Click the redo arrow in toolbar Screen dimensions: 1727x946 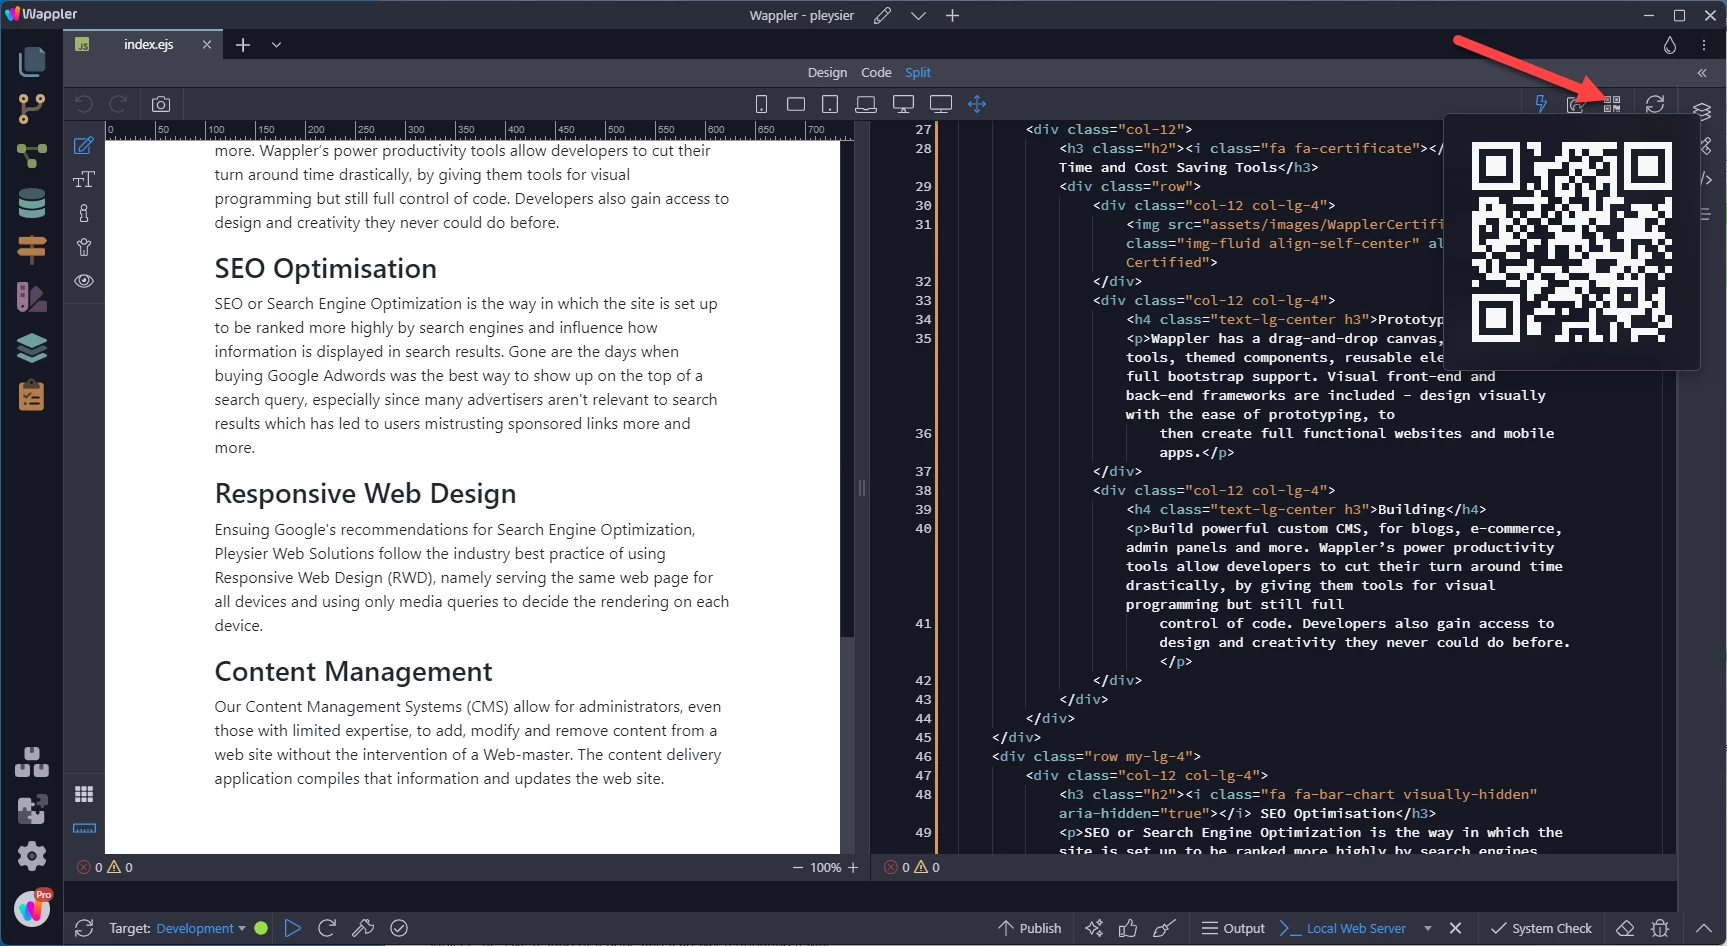coord(118,104)
